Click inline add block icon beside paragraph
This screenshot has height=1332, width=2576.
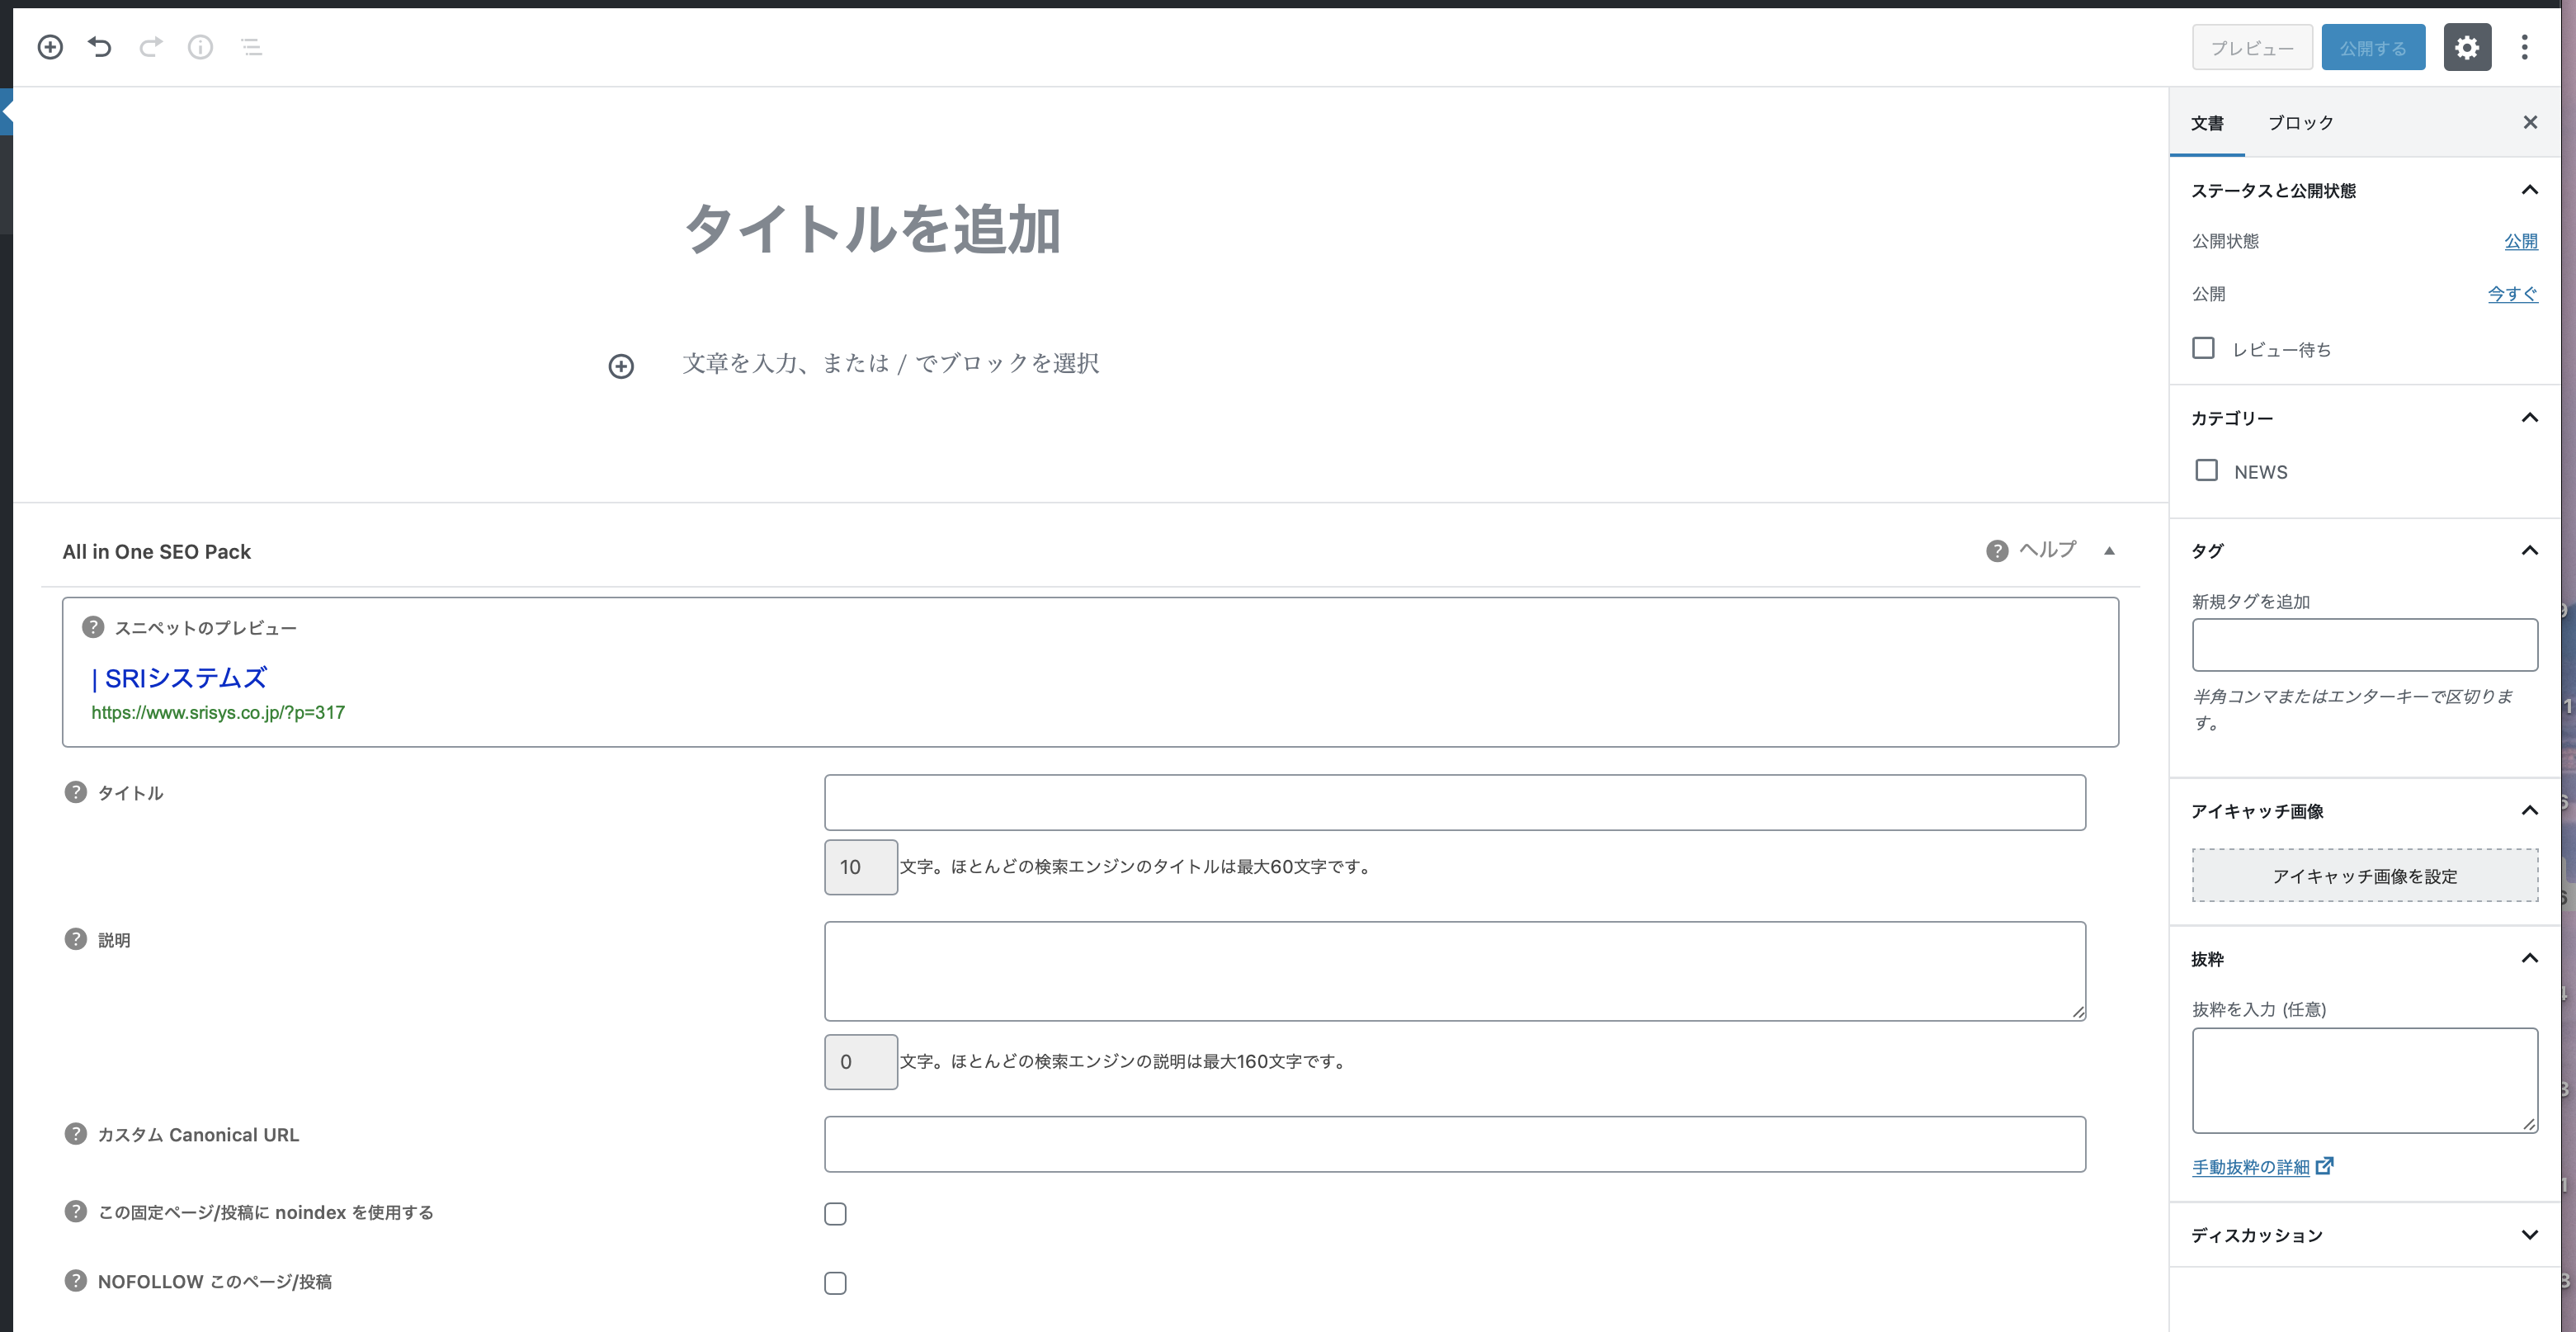pos(621,366)
